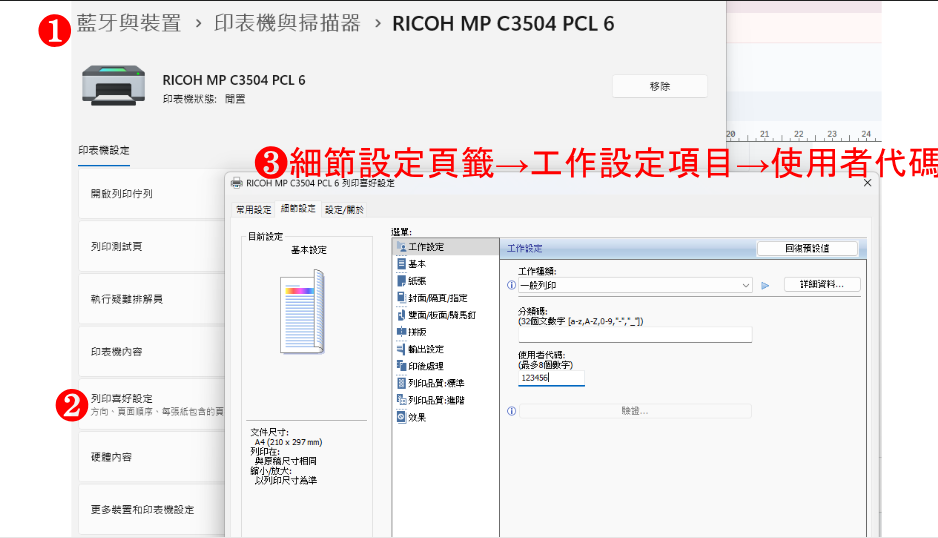Image resolution: width=938 pixels, height=538 pixels.
Task: Click the blue arrow icon next to 一般列印
Action: pos(765,285)
